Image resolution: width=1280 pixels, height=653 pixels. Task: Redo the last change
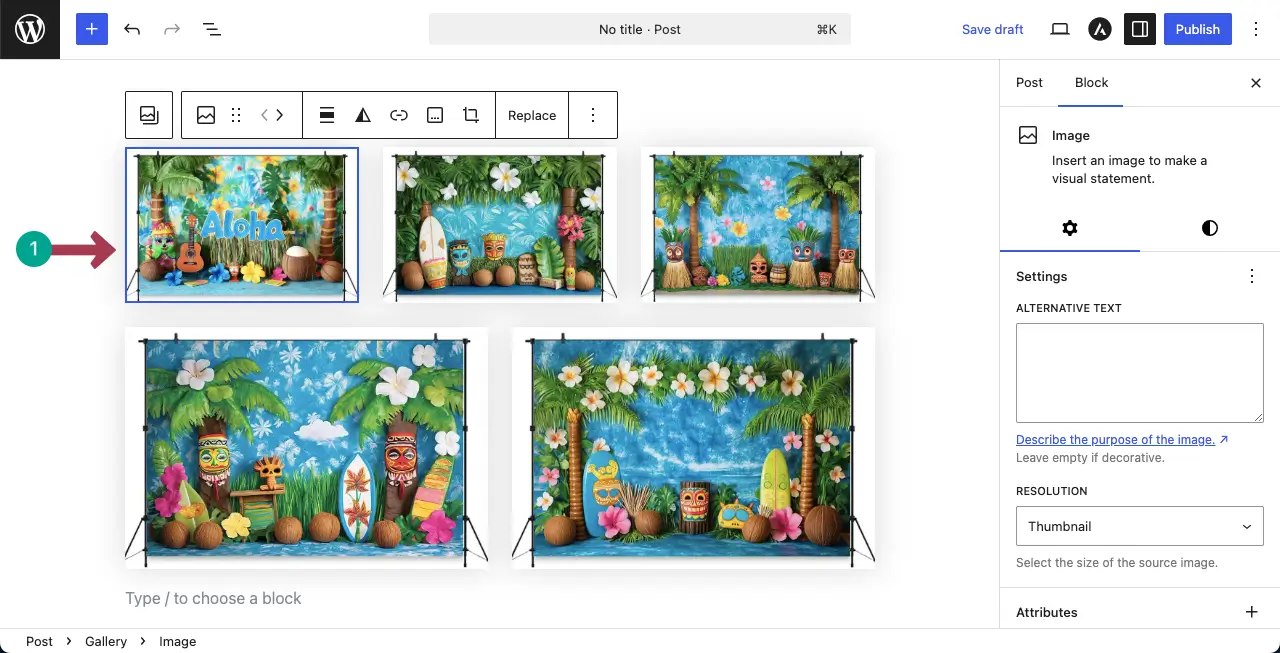tap(171, 29)
